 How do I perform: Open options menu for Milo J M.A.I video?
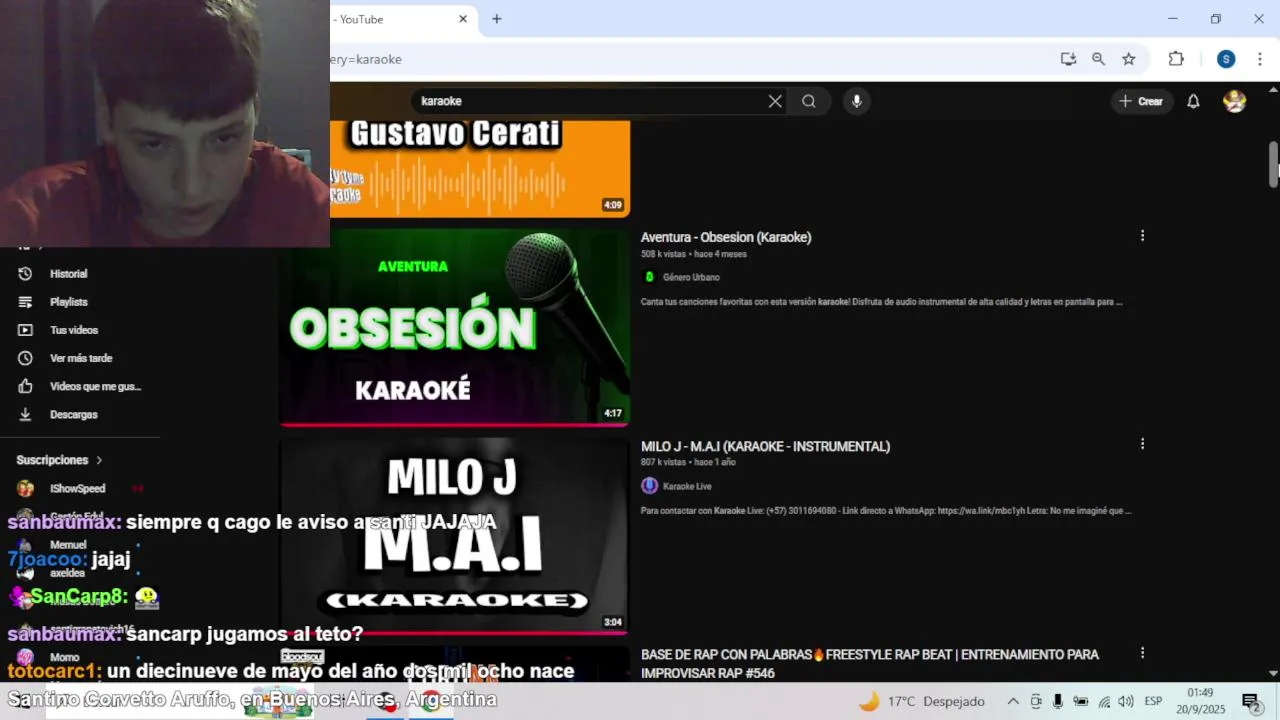tap(1142, 444)
